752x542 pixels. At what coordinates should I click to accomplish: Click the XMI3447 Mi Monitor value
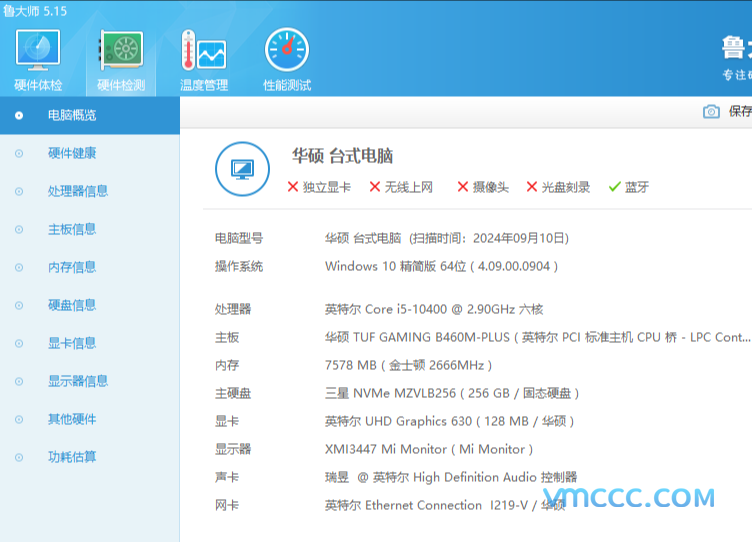(429, 449)
